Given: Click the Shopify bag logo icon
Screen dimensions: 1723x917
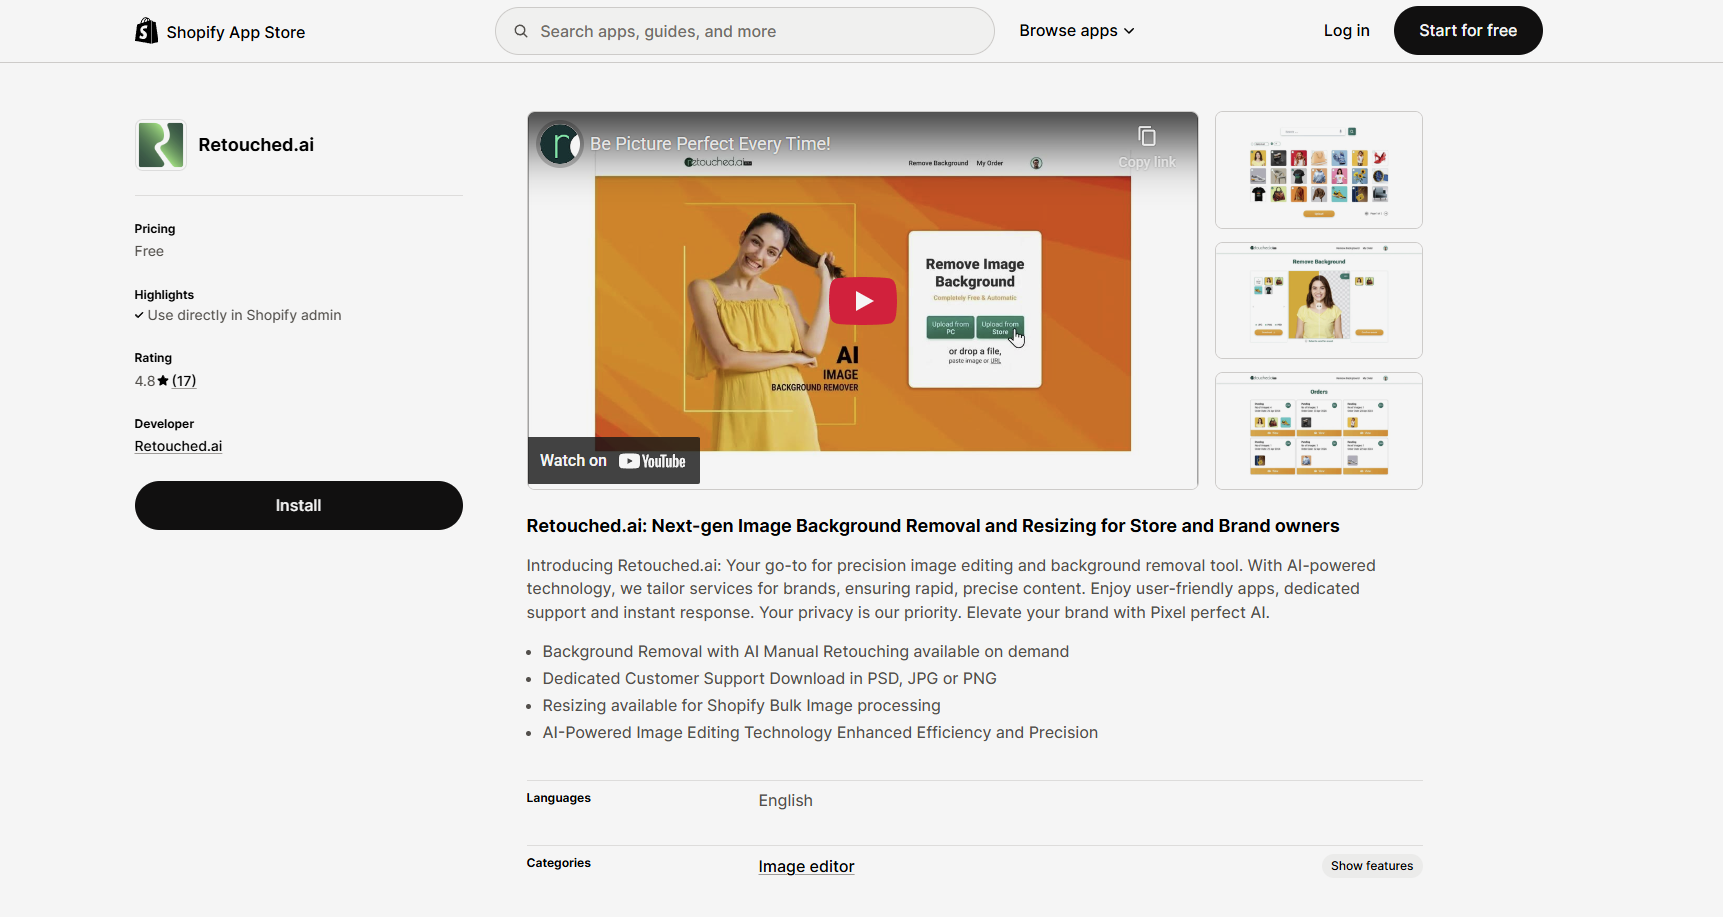Looking at the screenshot, I should (x=146, y=31).
